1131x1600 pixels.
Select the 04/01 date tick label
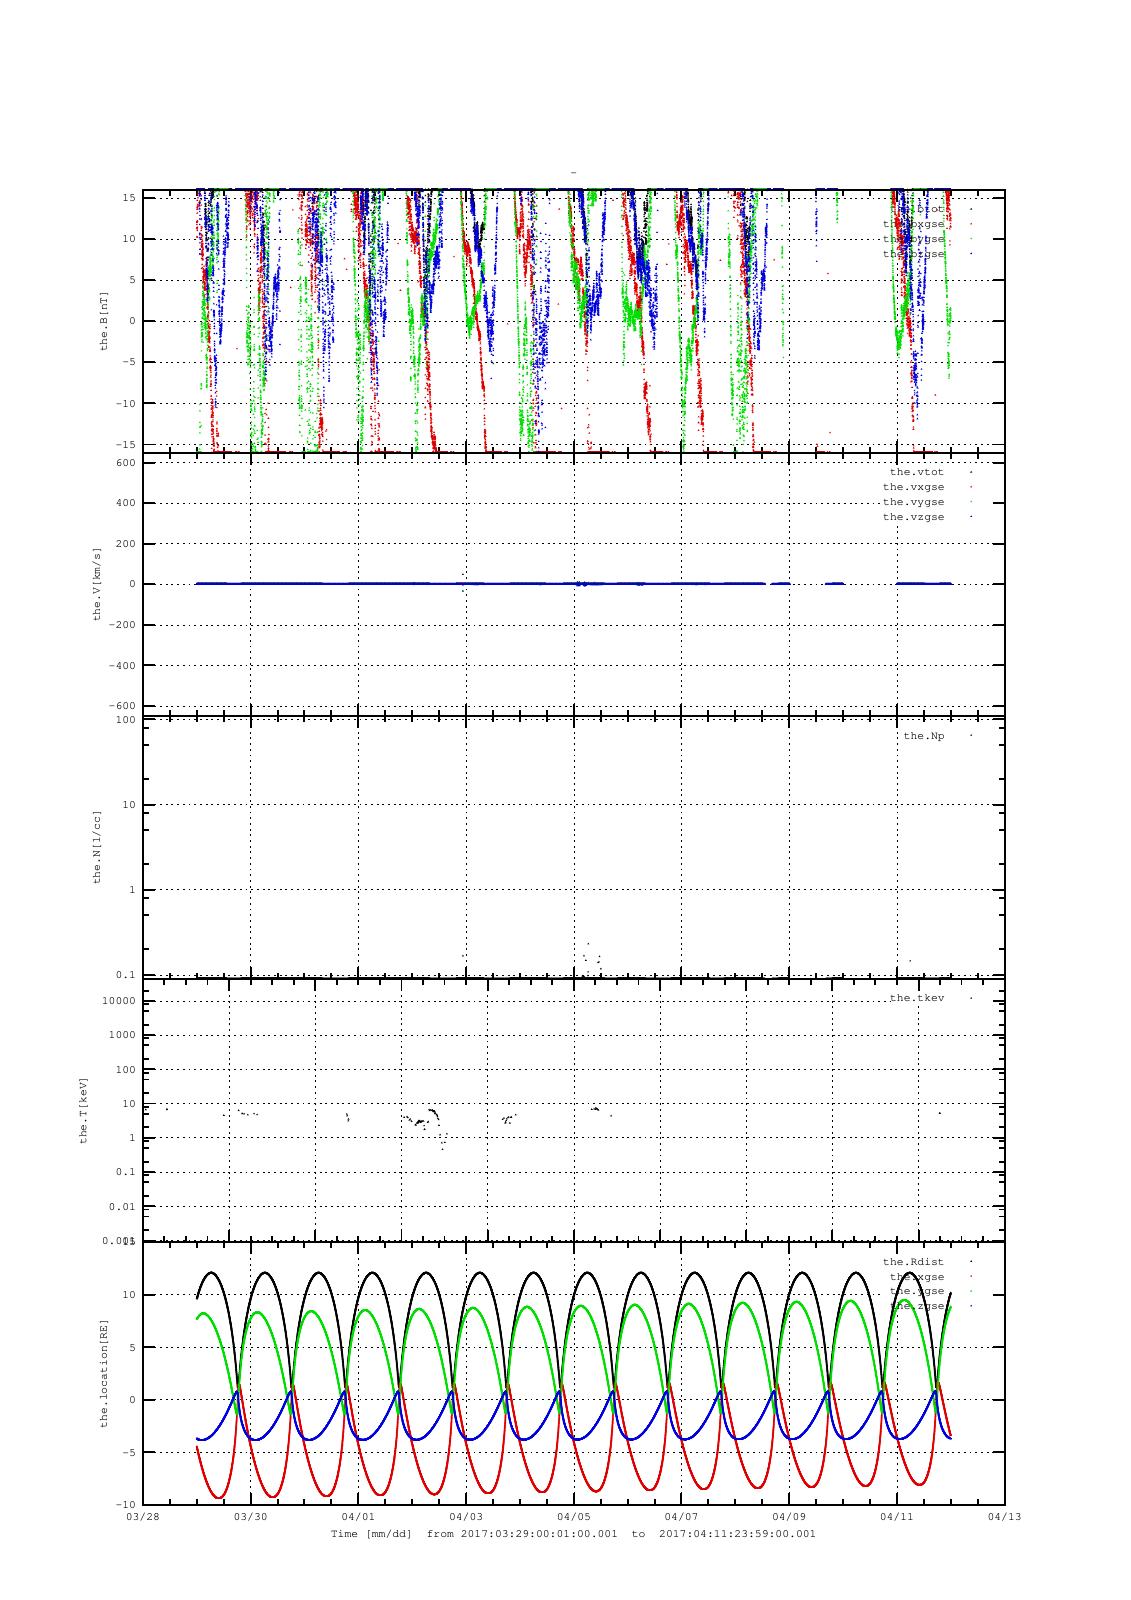pyautogui.click(x=358, y=1516)
